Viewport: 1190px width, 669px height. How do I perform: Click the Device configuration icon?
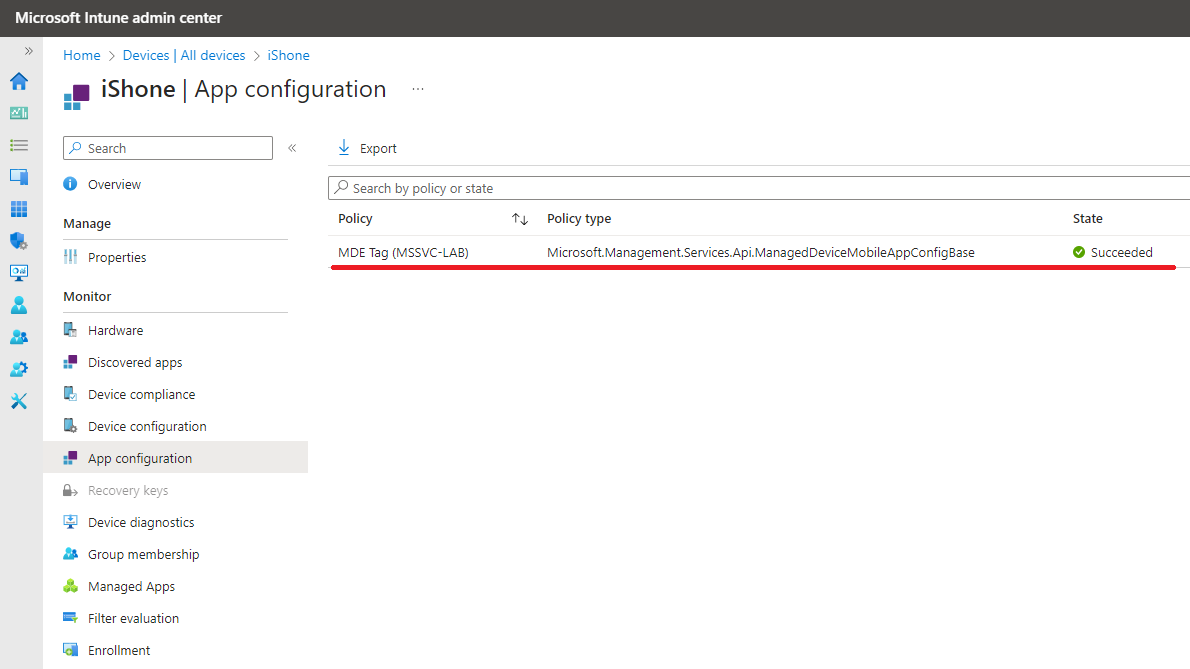71,426
